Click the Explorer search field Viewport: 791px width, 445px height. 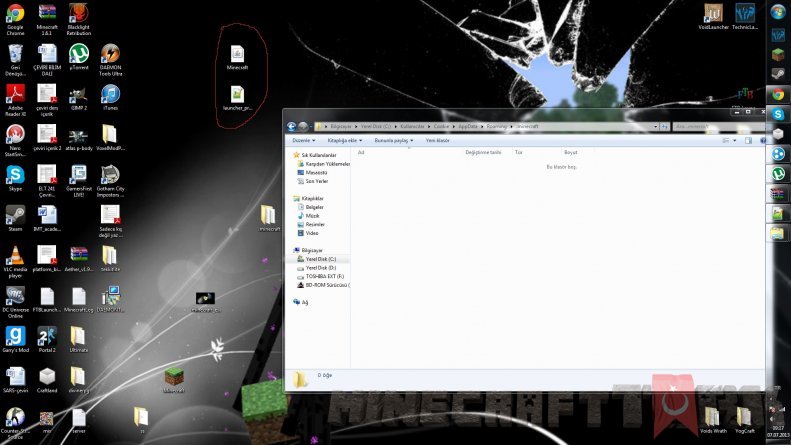719,126
